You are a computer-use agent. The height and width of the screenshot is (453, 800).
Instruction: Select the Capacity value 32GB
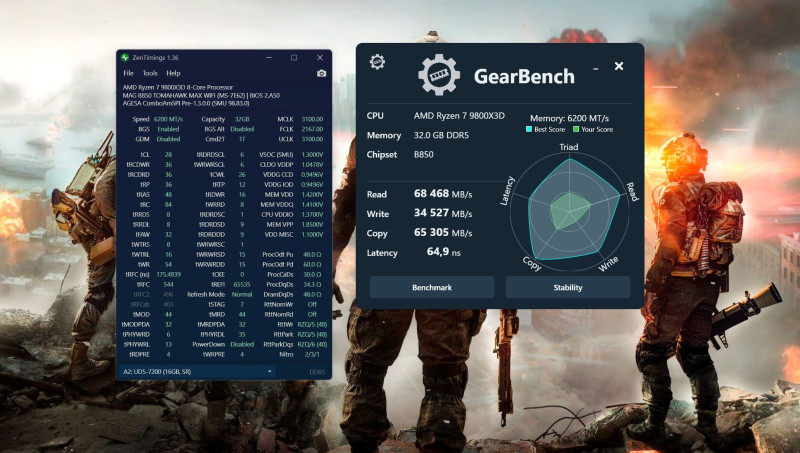(x=242, y=119)
